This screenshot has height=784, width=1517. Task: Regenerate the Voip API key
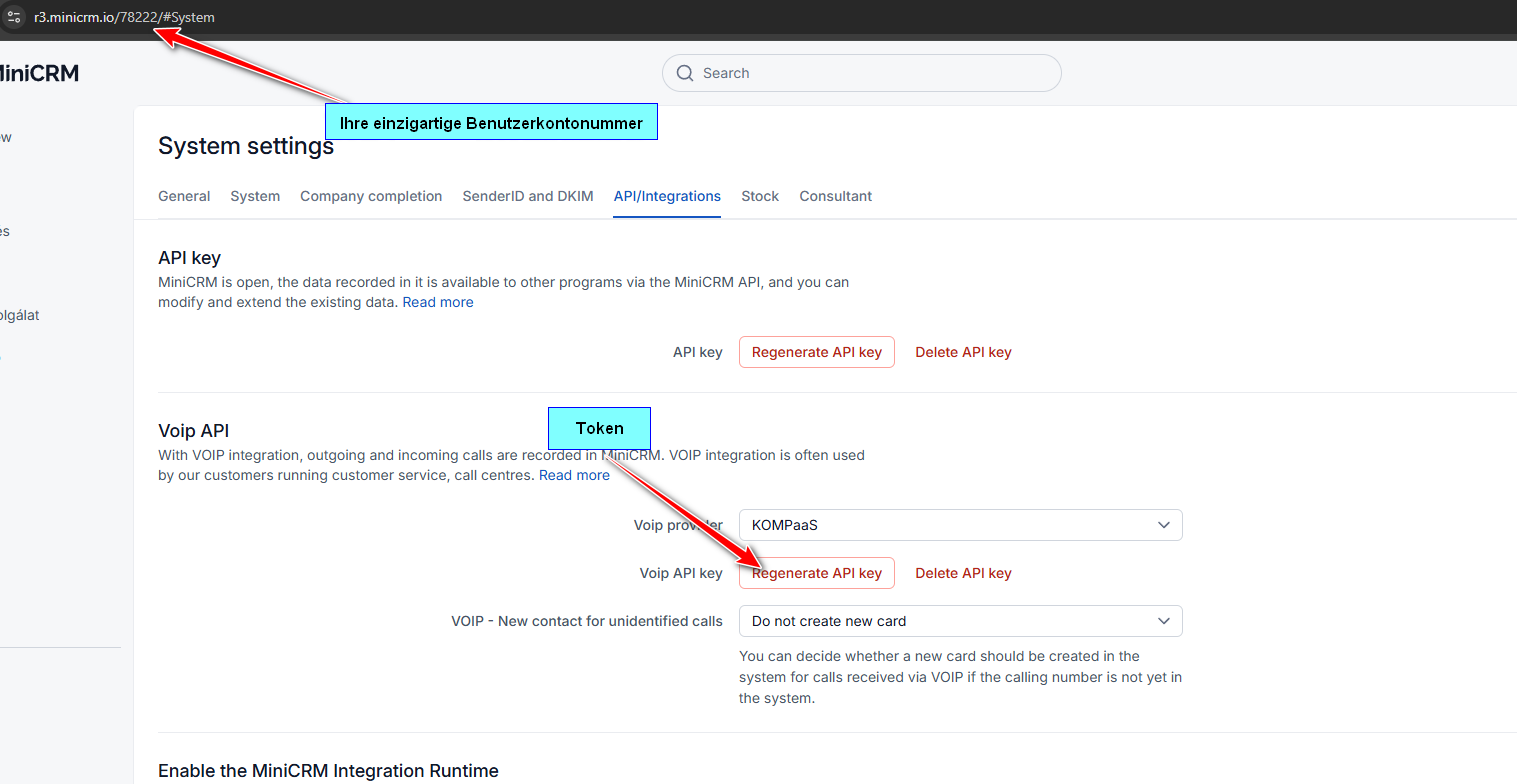point(817,573)
